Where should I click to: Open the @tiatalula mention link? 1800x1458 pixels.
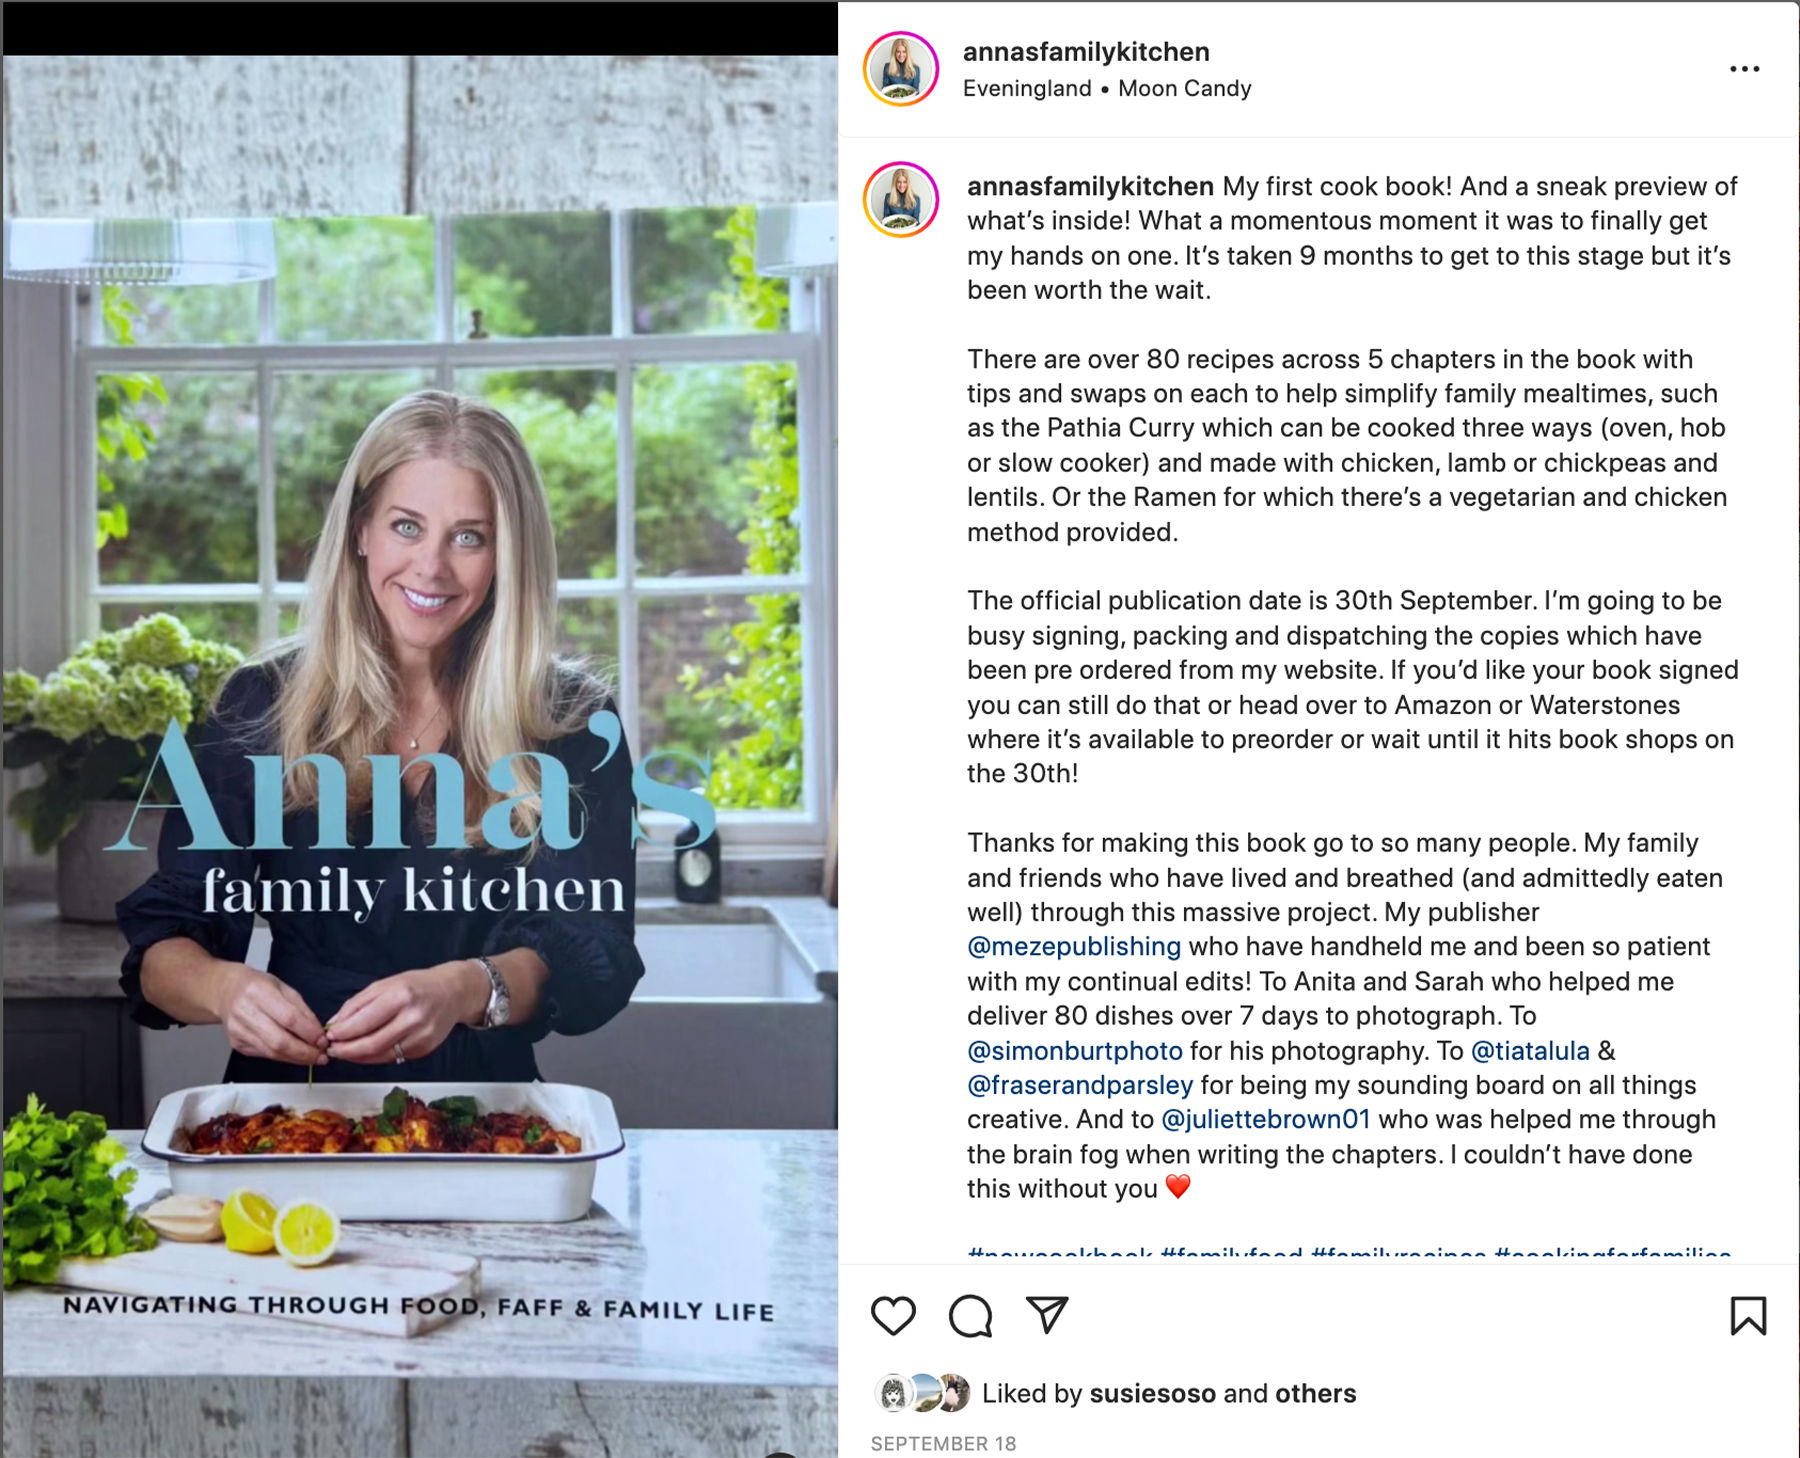point(1530,1050)
